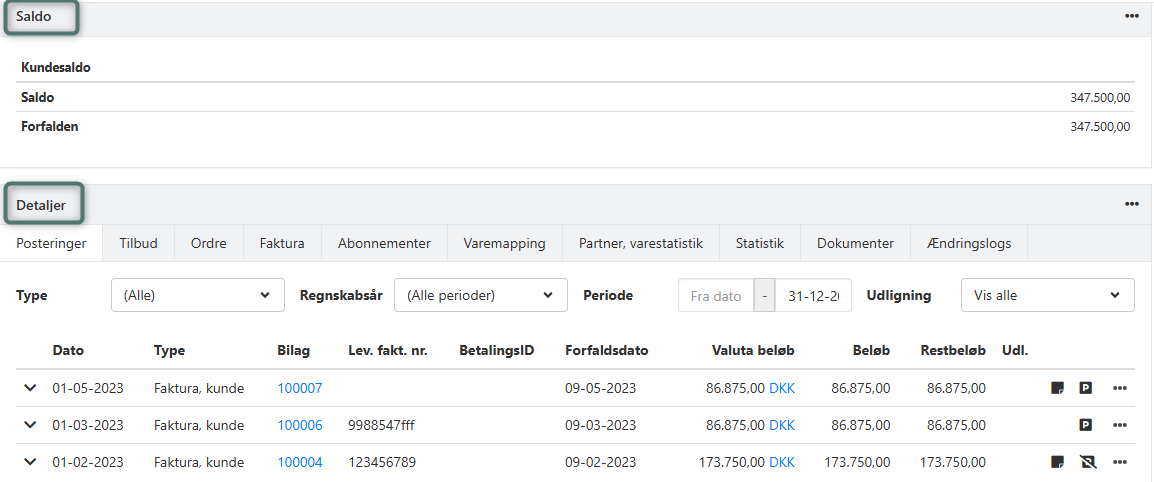Viewport: 1154px width, 482px height.
Task: Click the Bilag column header
Action: pyautogui.click(x=294, y=351)
